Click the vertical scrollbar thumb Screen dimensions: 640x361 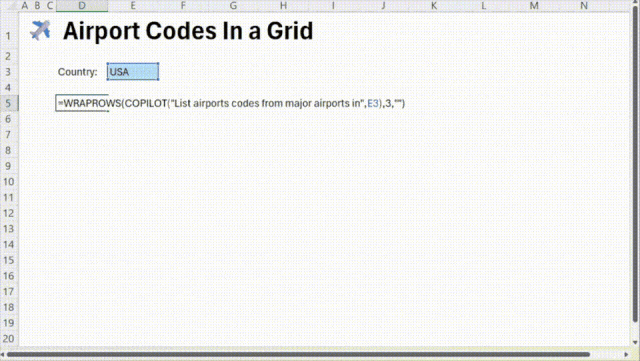(x=635, y=165)
